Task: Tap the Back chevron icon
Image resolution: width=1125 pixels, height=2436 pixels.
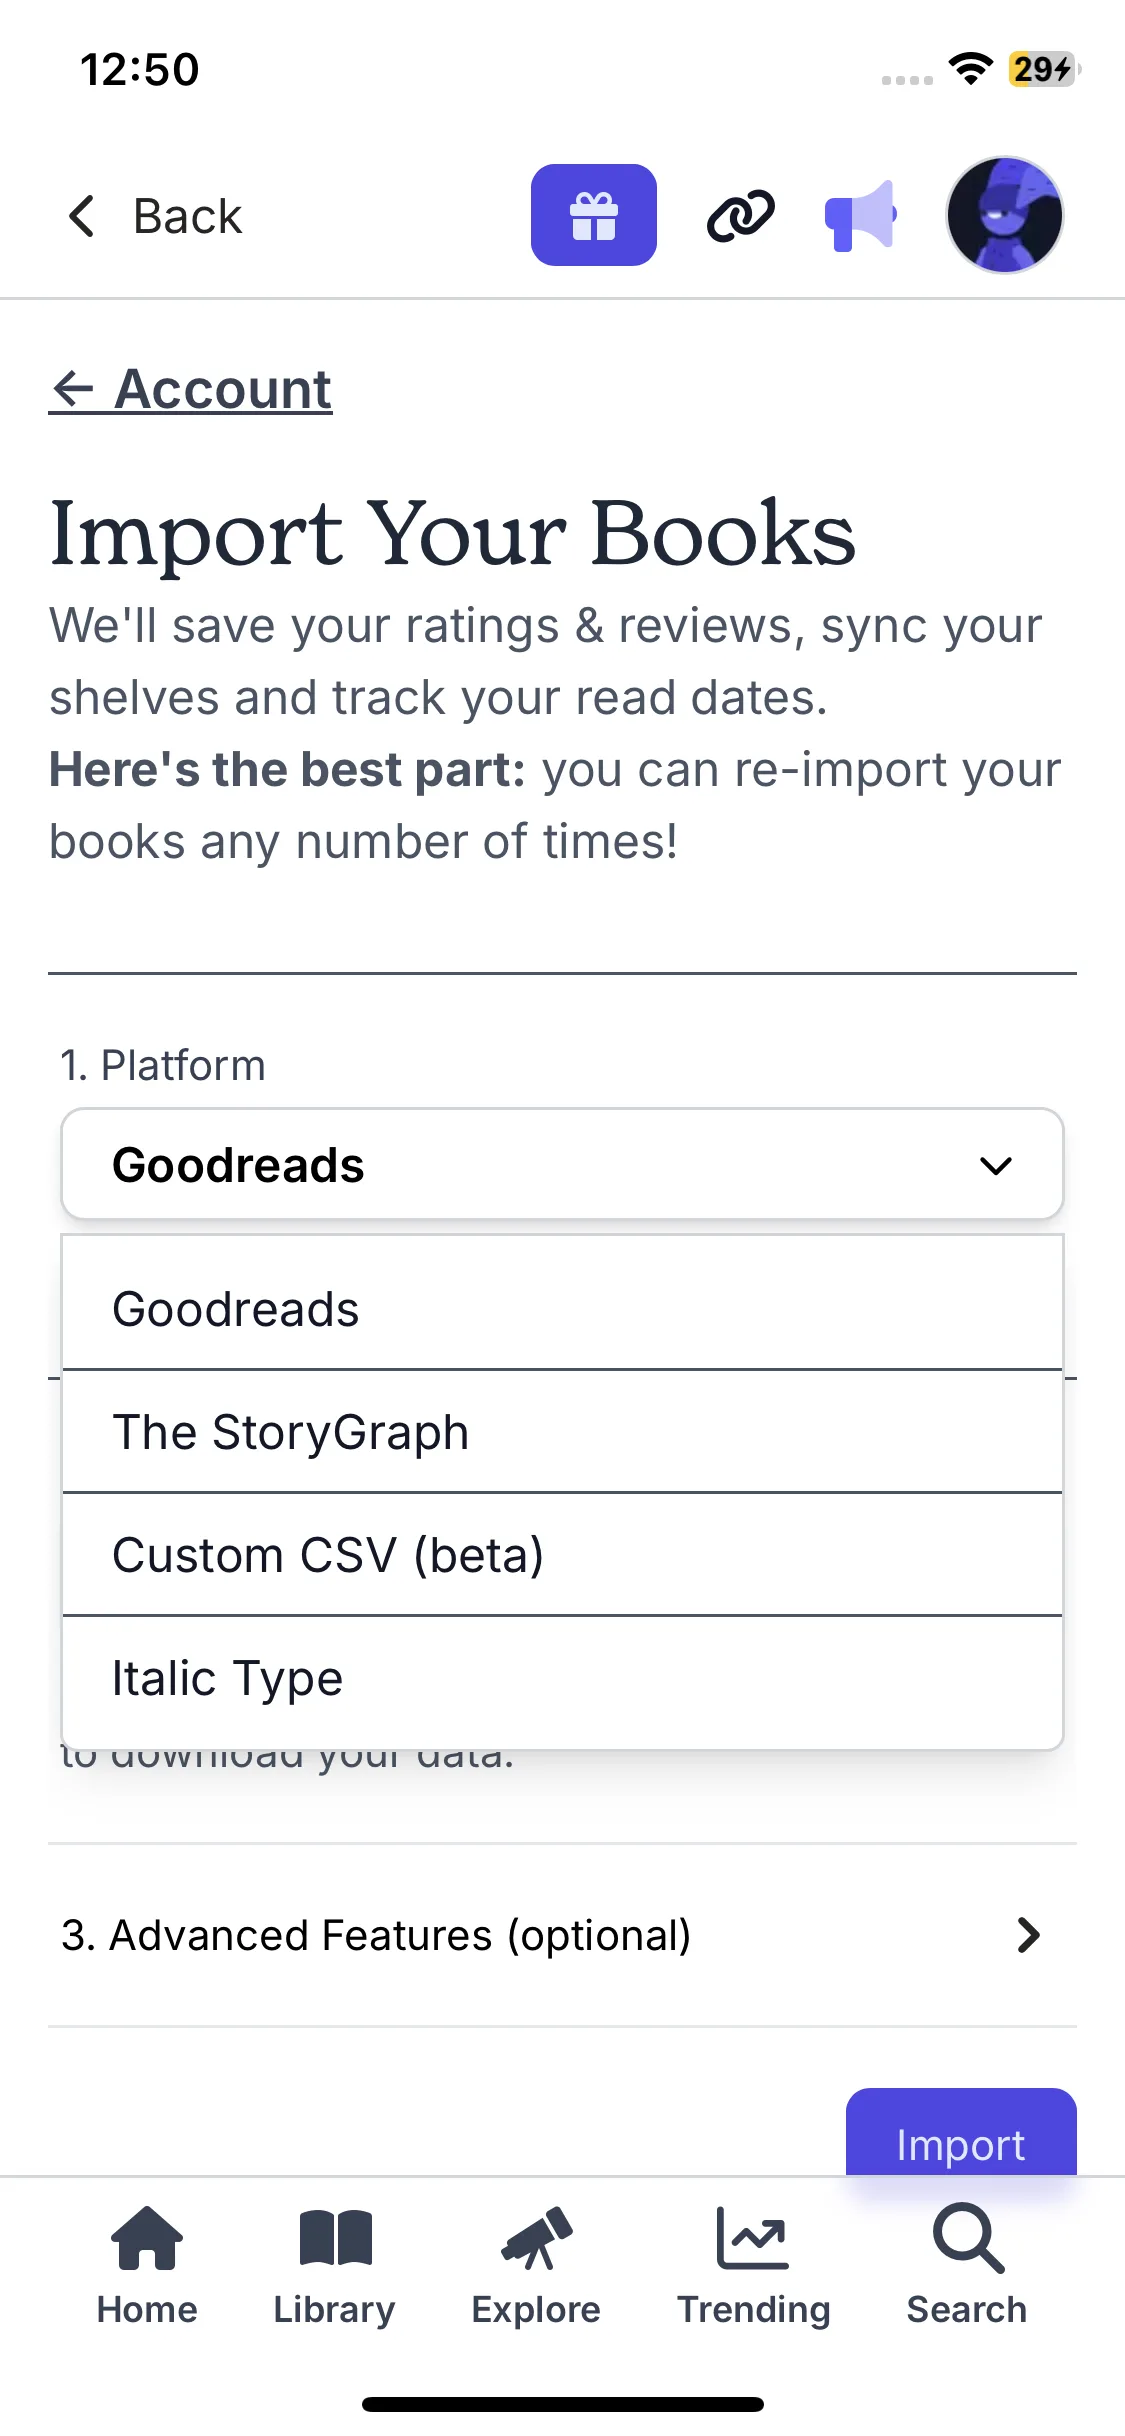Action: 82,216
